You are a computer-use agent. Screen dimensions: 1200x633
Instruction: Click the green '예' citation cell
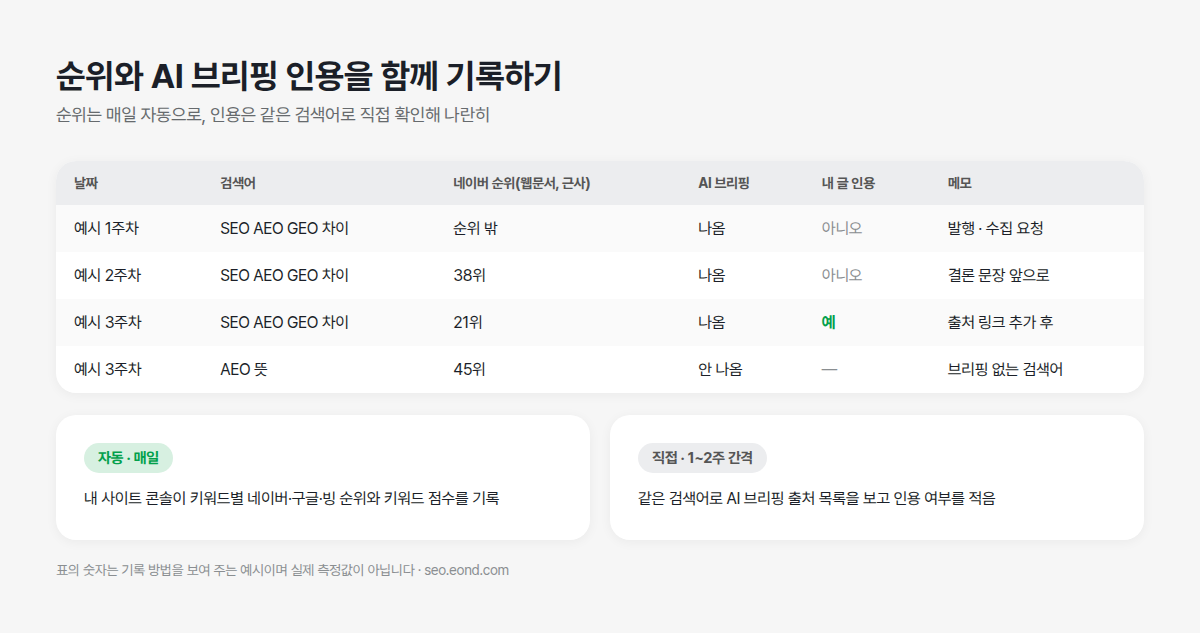click(x=828, y=322)
